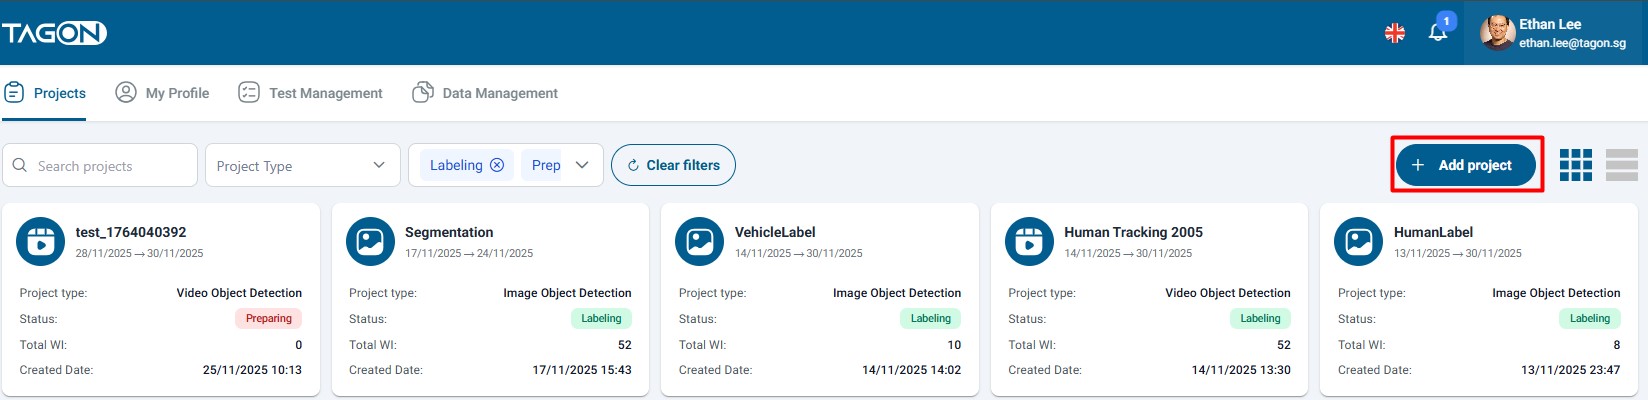Open the language flag selector

click(1394, 33)
